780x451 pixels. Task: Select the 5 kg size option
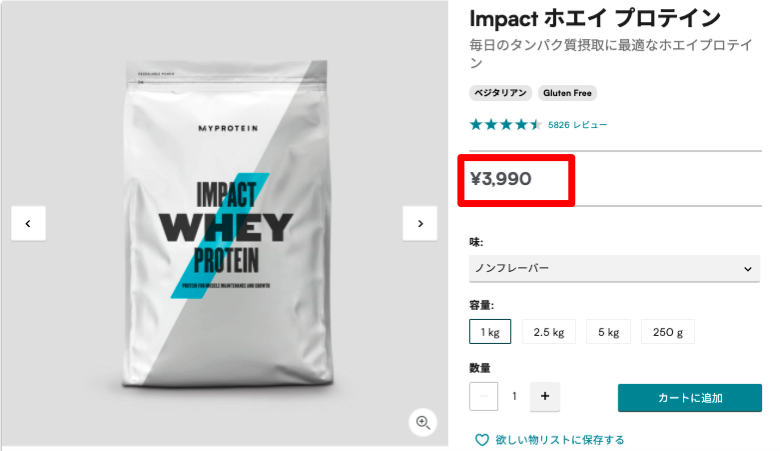click(x=608, y=332)
